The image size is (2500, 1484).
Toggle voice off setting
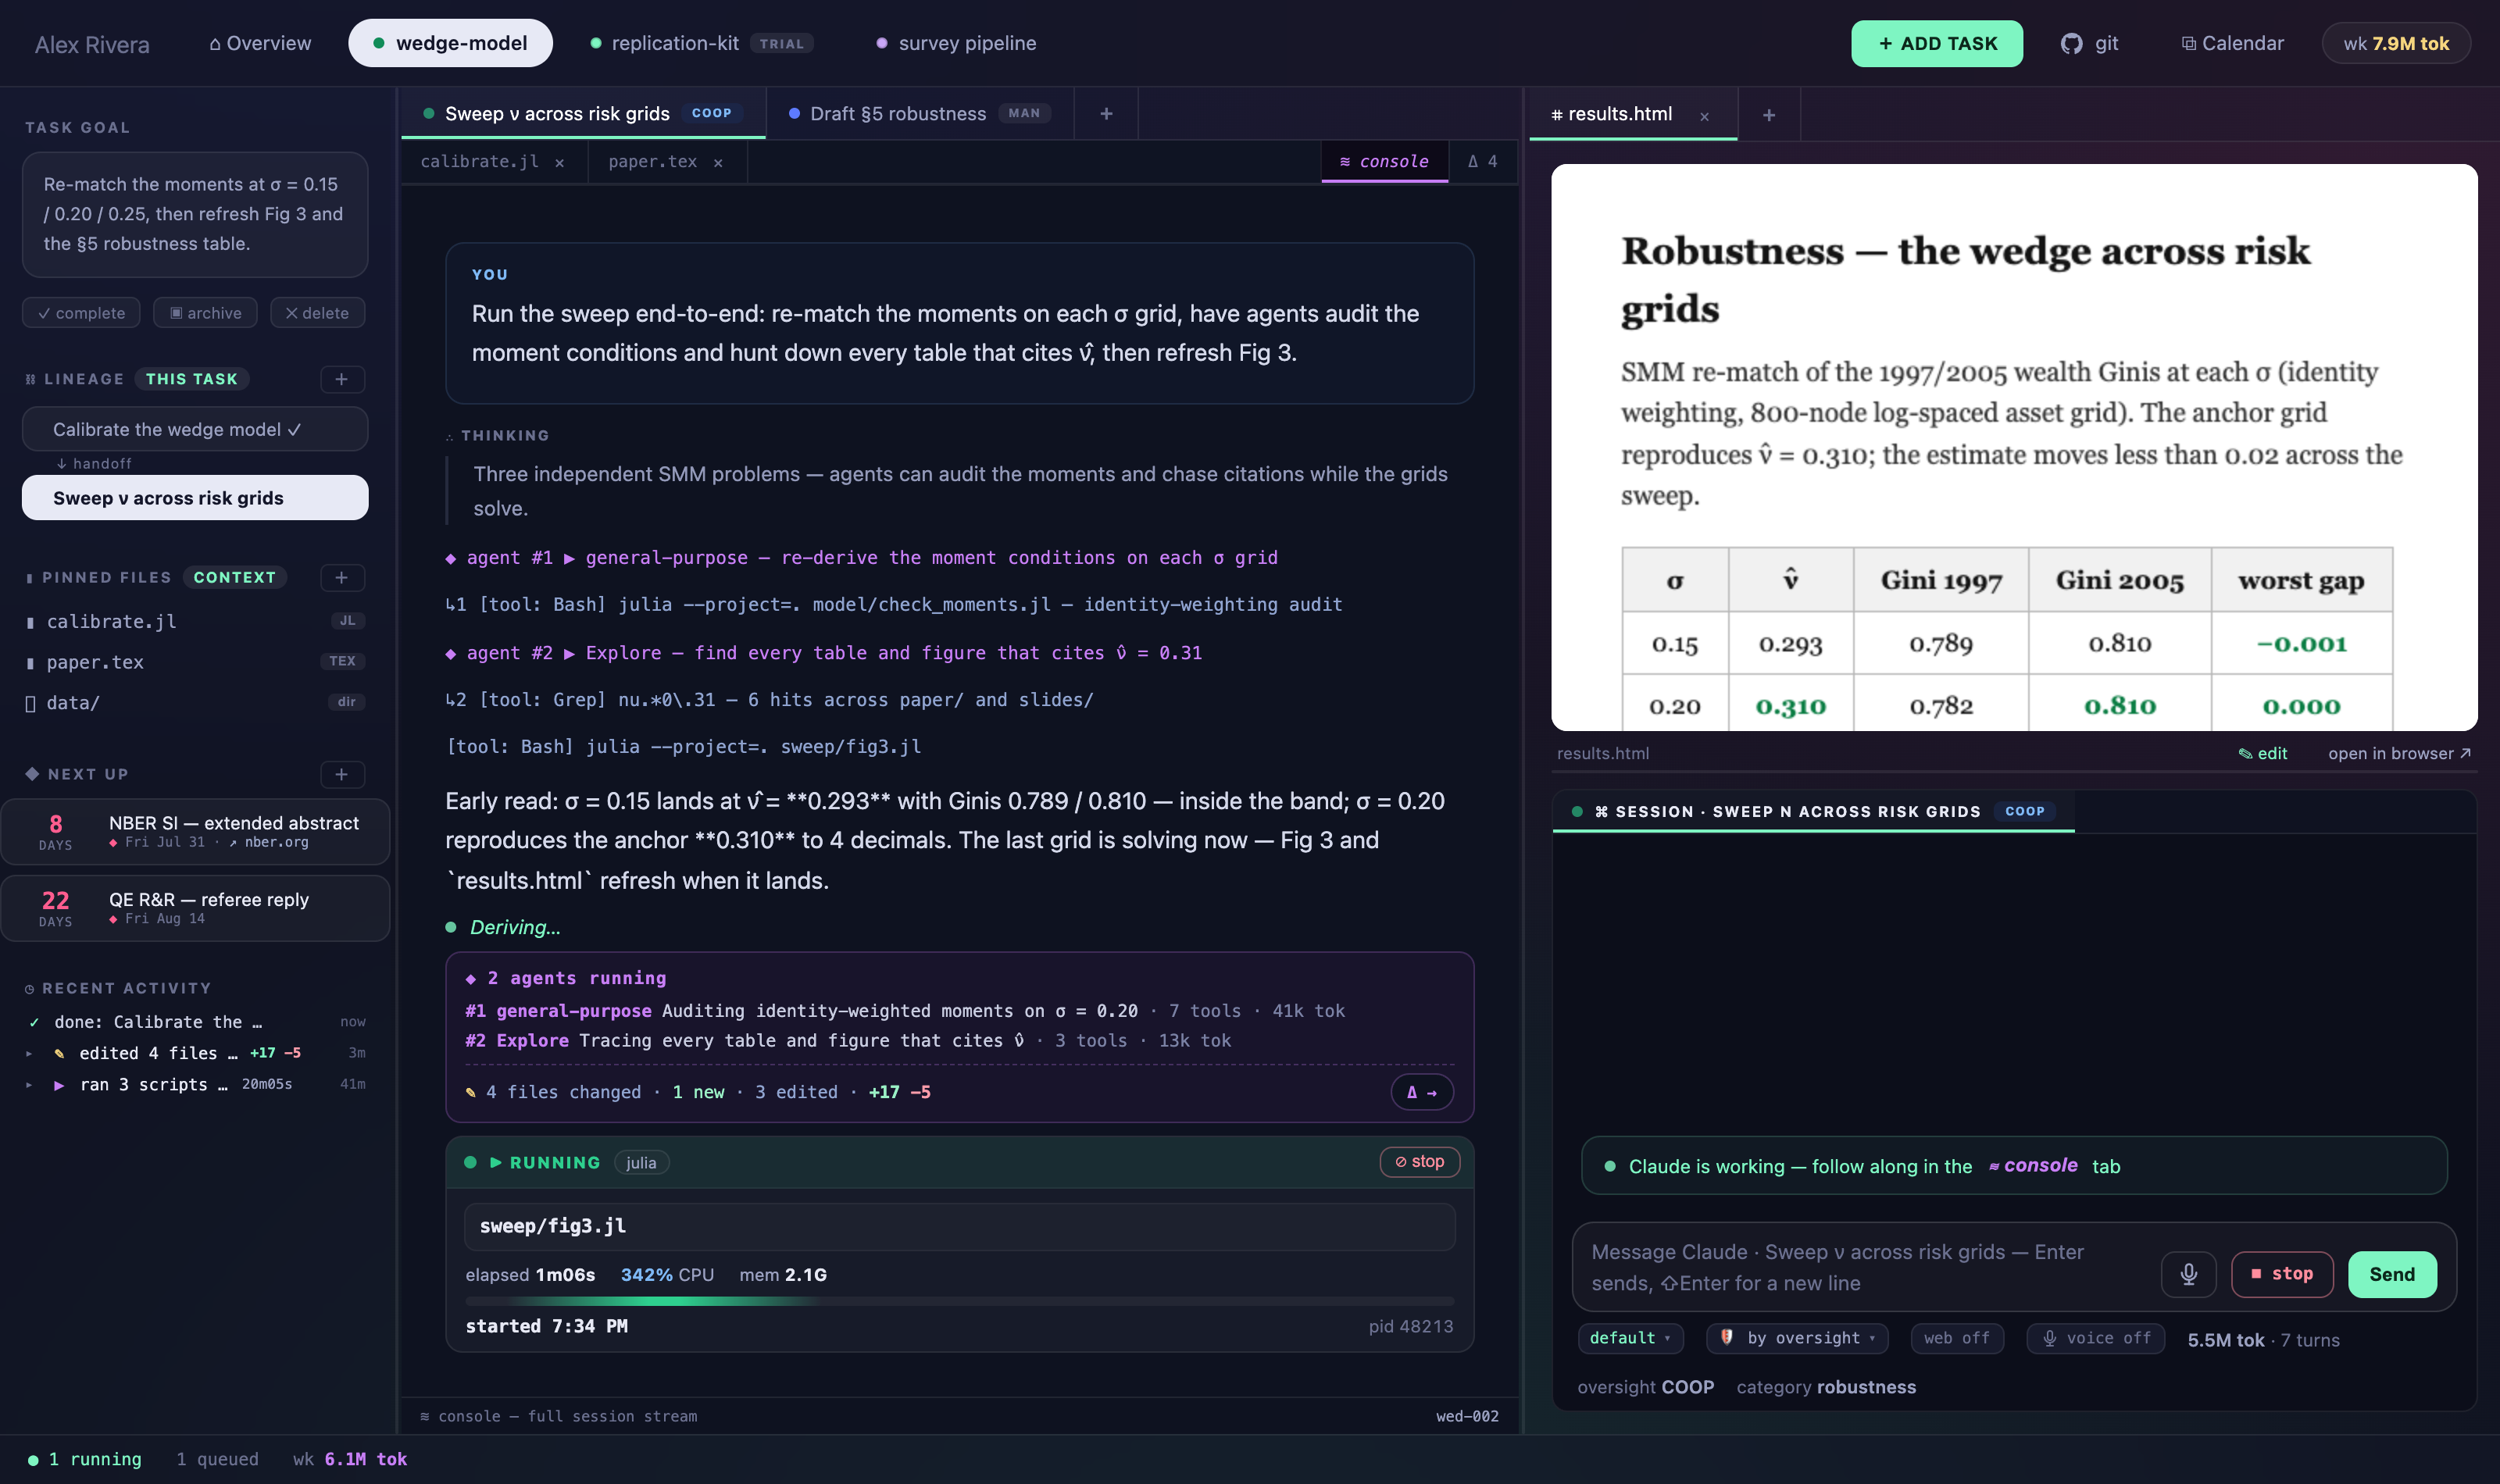[x=2096, y=1338]
